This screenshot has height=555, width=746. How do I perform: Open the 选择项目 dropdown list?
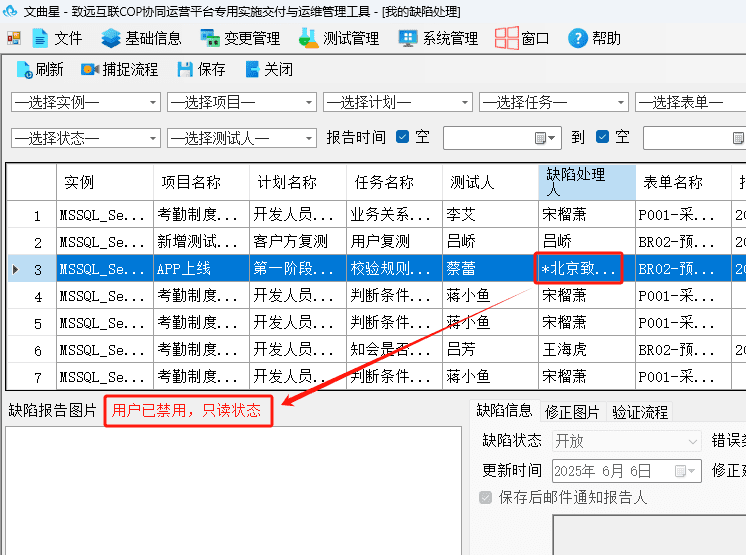tap(309, 102)
